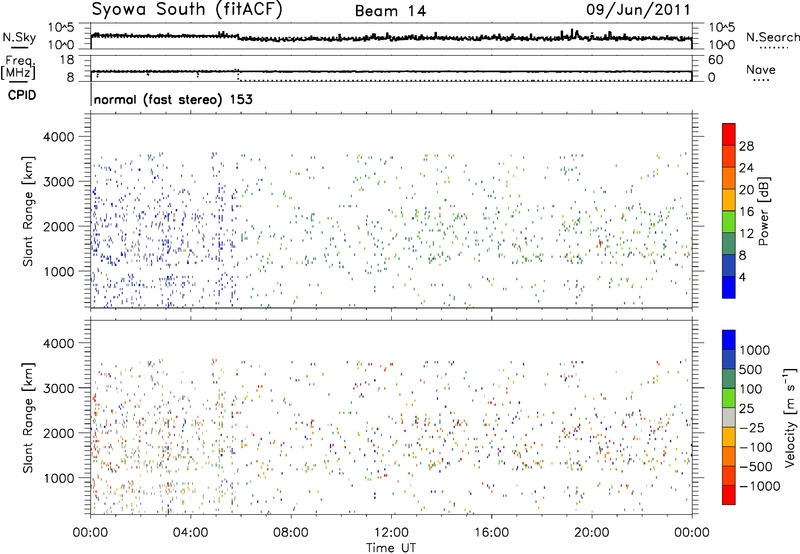The height and width of the screenshot is (554, 800).
Task: Click the 'N.Sky' legend label
Action: coord(19,37)
